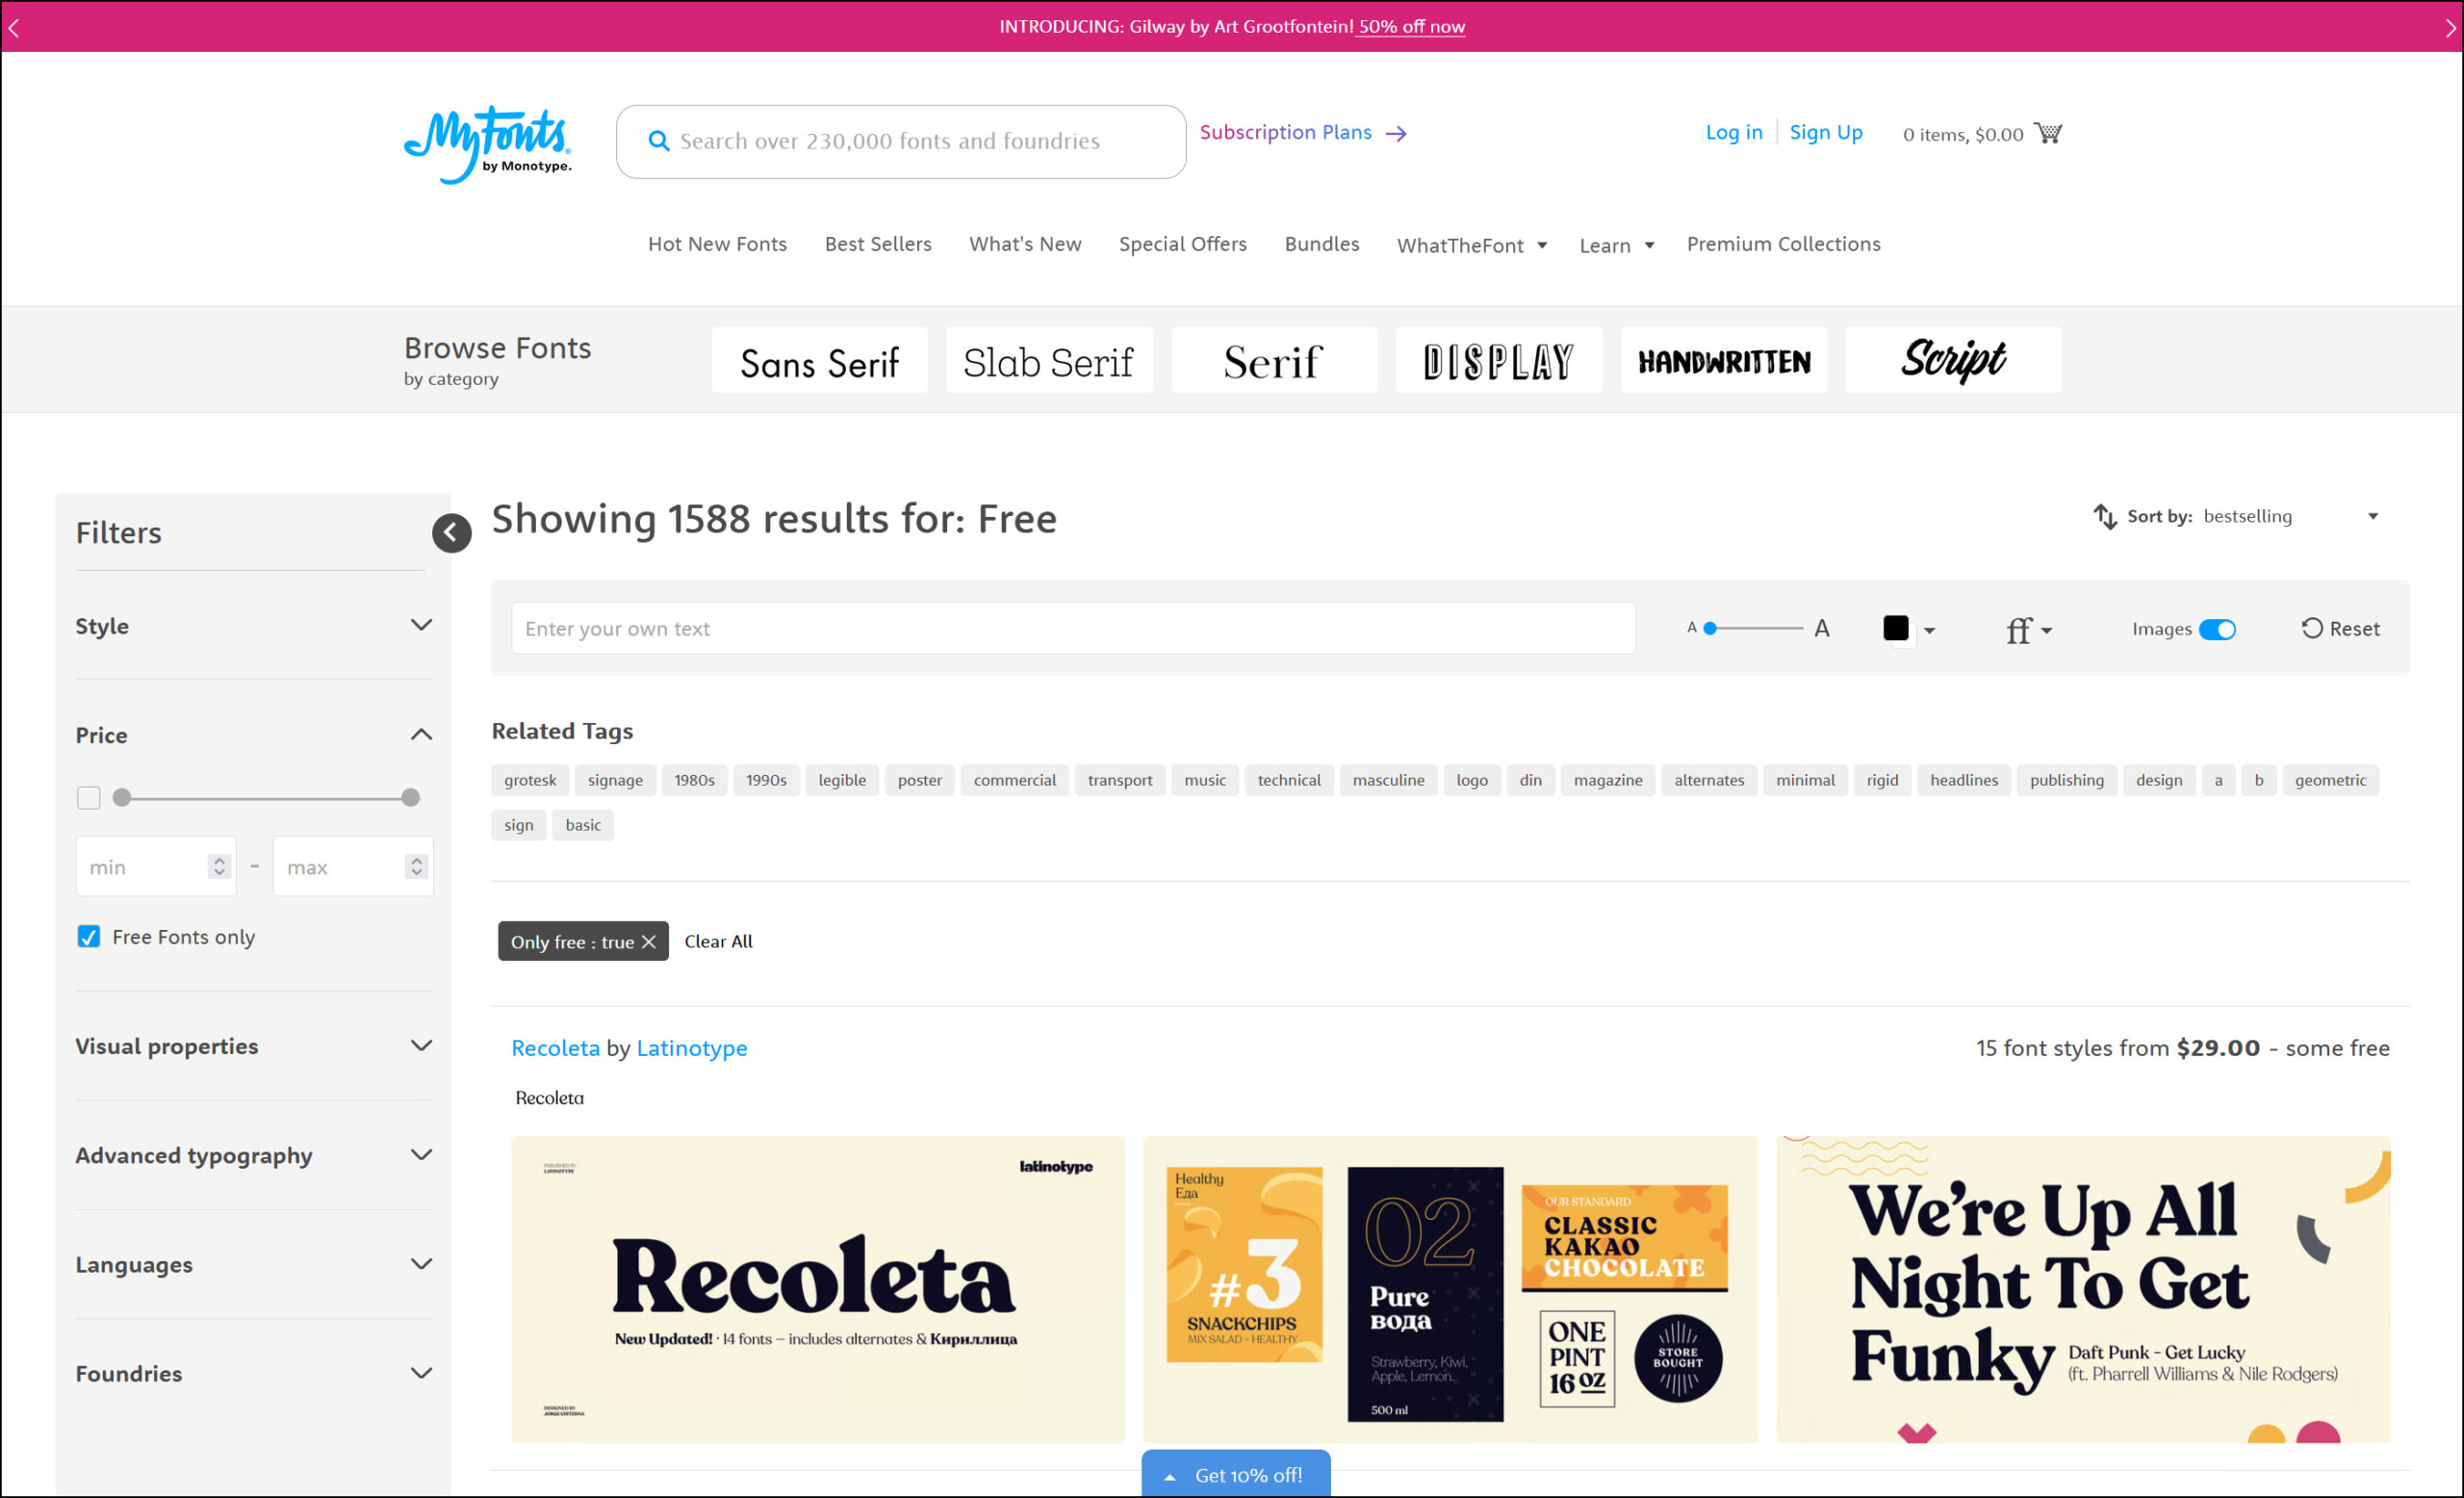Click the Log in link
This screenshot has width=2464, height=1498.
coord(1733,132)
